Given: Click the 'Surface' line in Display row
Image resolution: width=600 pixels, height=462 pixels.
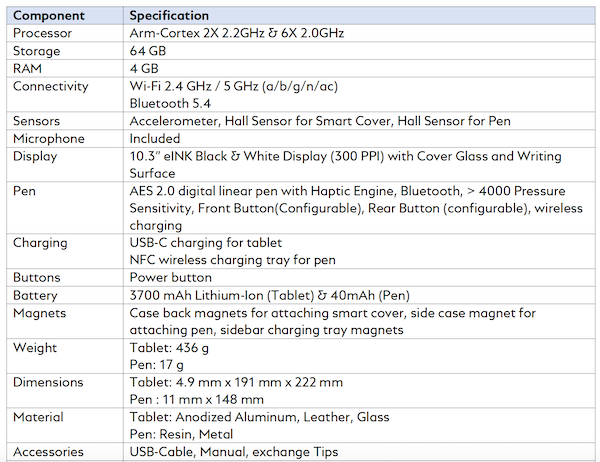Looking at the screenshot, I should tap(152, 173).
